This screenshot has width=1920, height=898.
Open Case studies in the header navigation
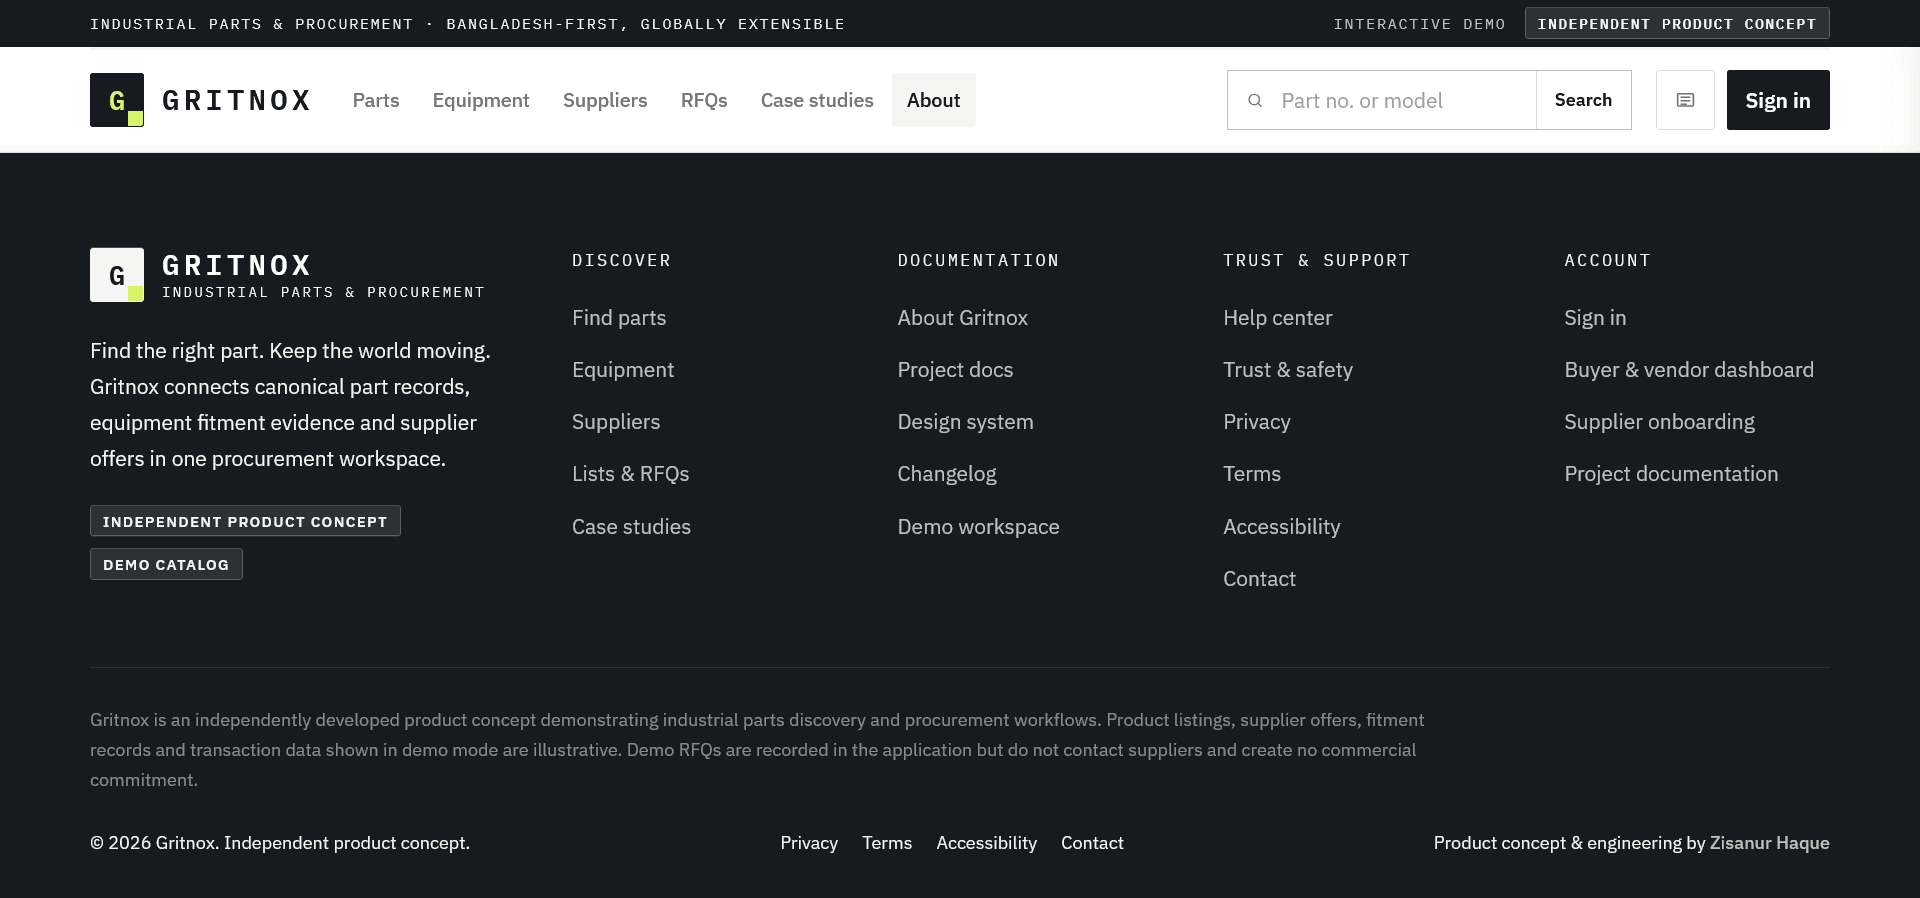[x=817, y=100]
